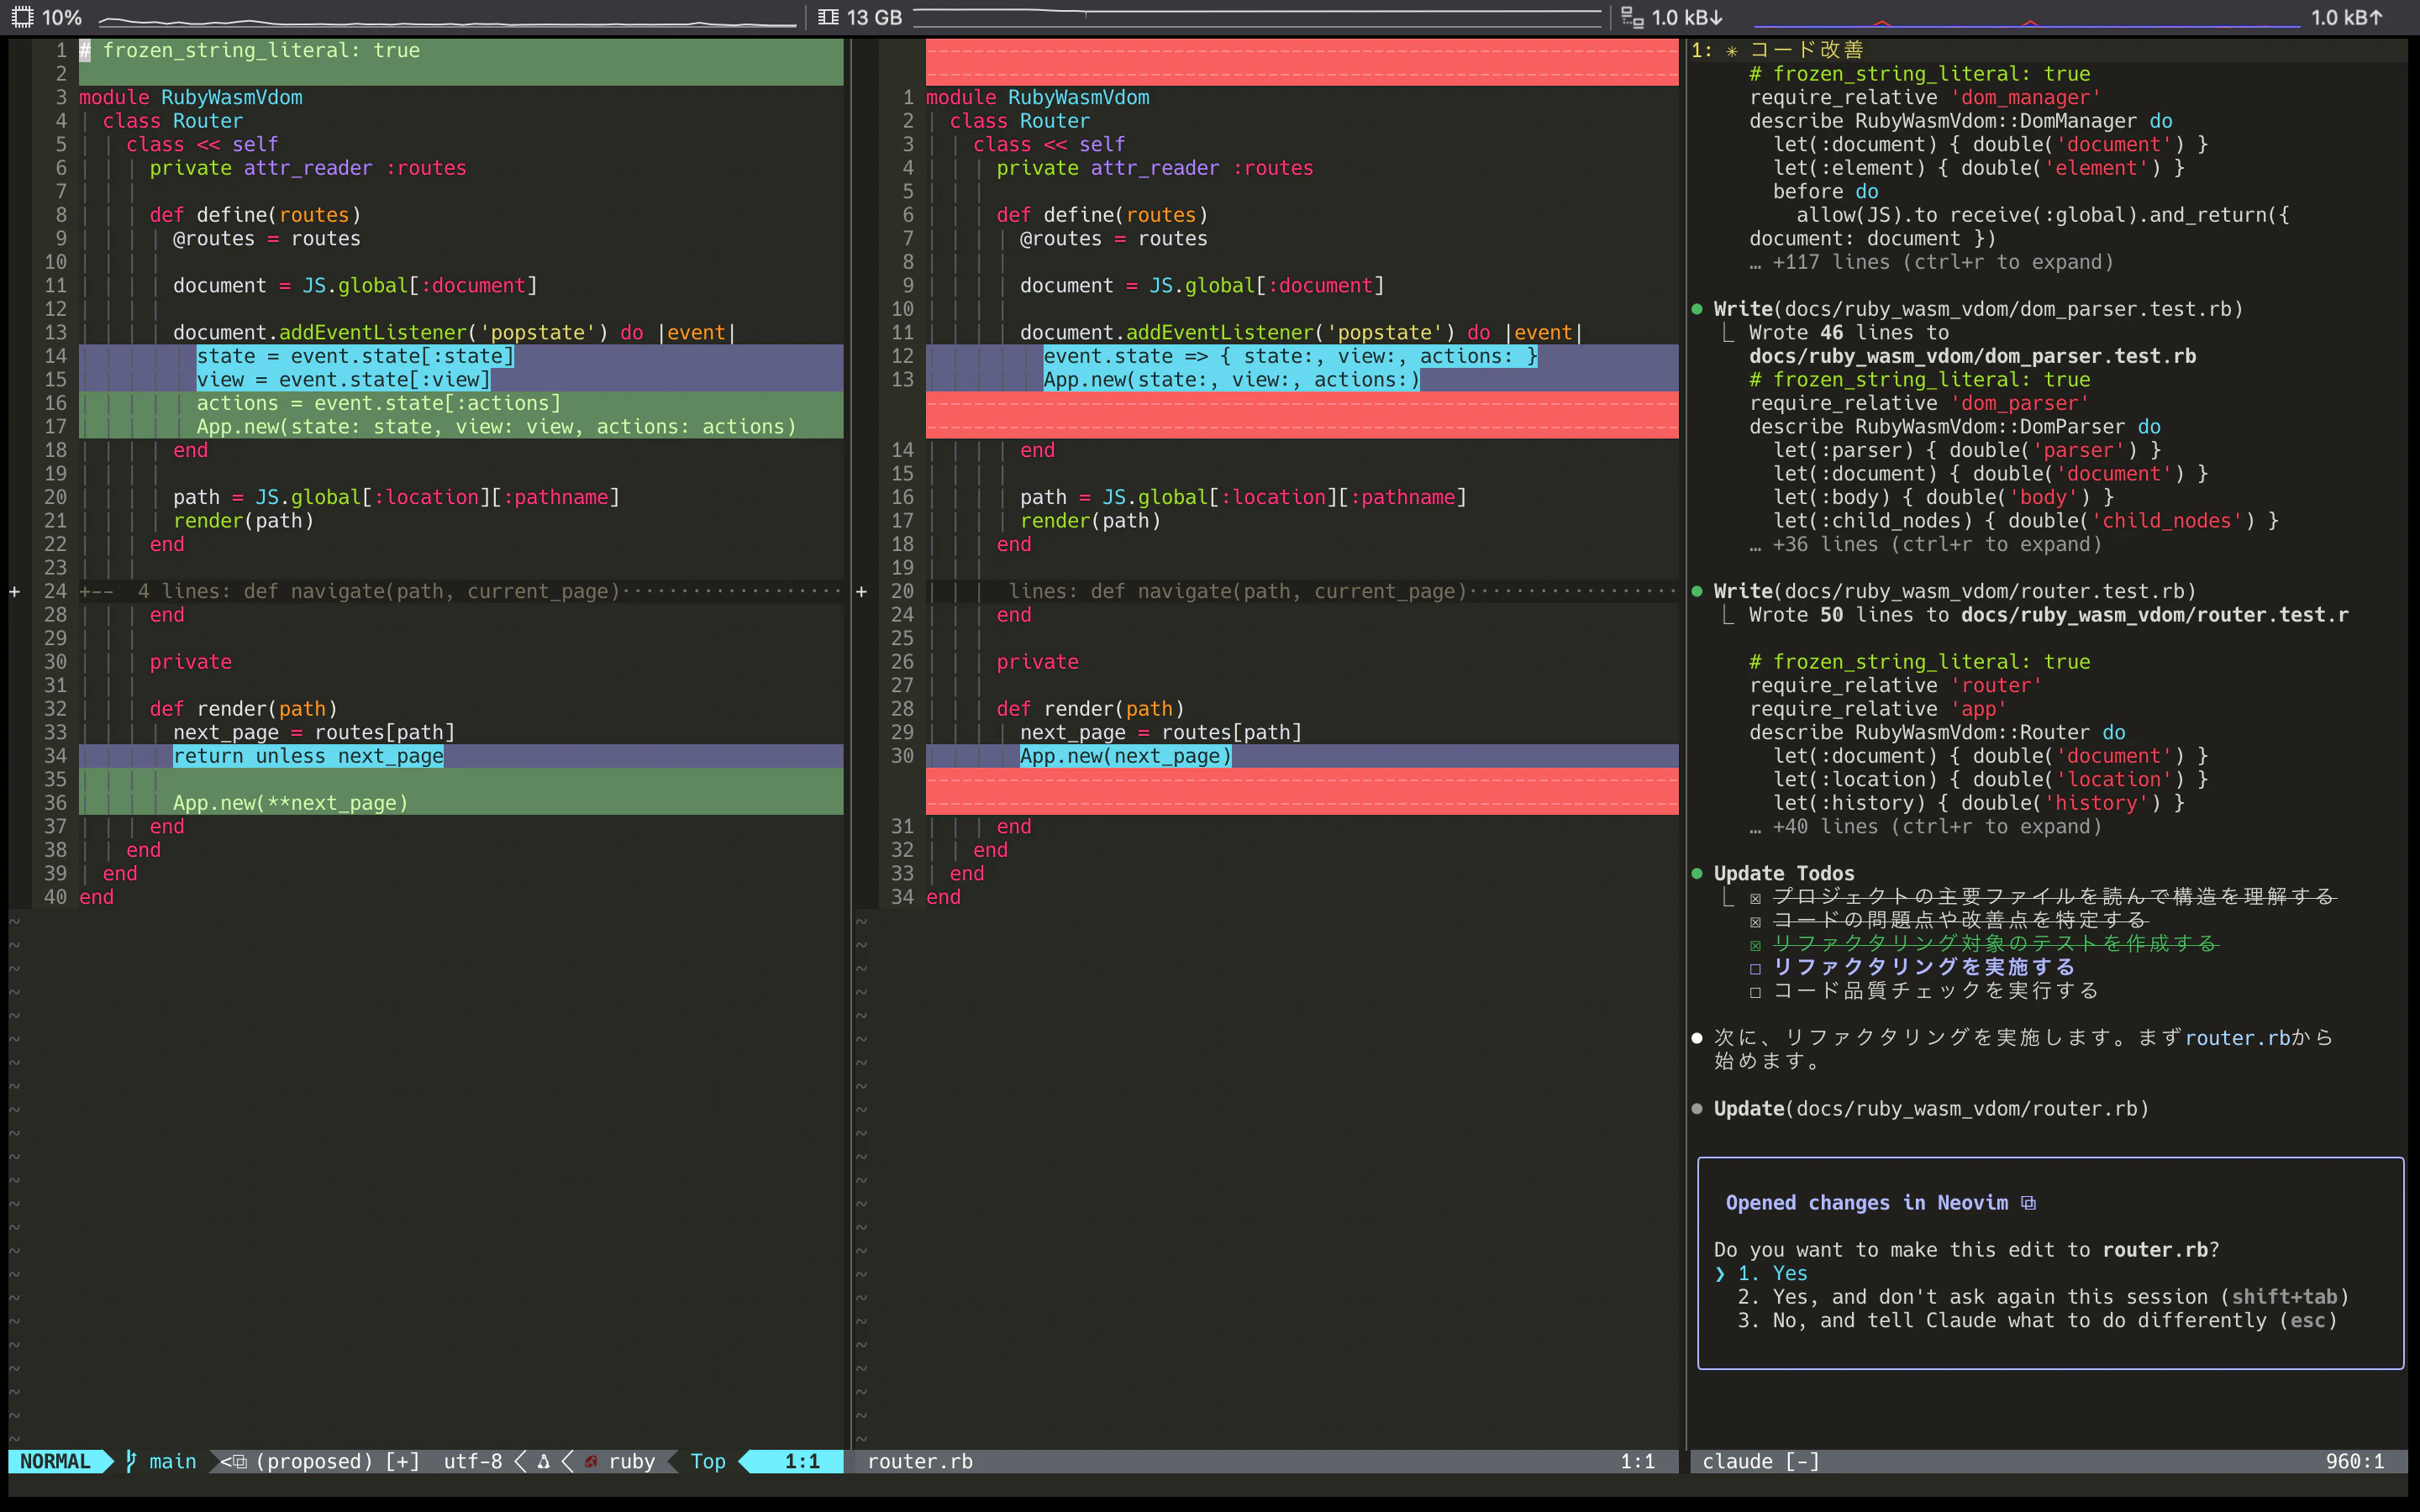
Task: Click the Write(docs/ruby_wasm_vdom/router.test.rb) line
Action: coord(1955,591)
